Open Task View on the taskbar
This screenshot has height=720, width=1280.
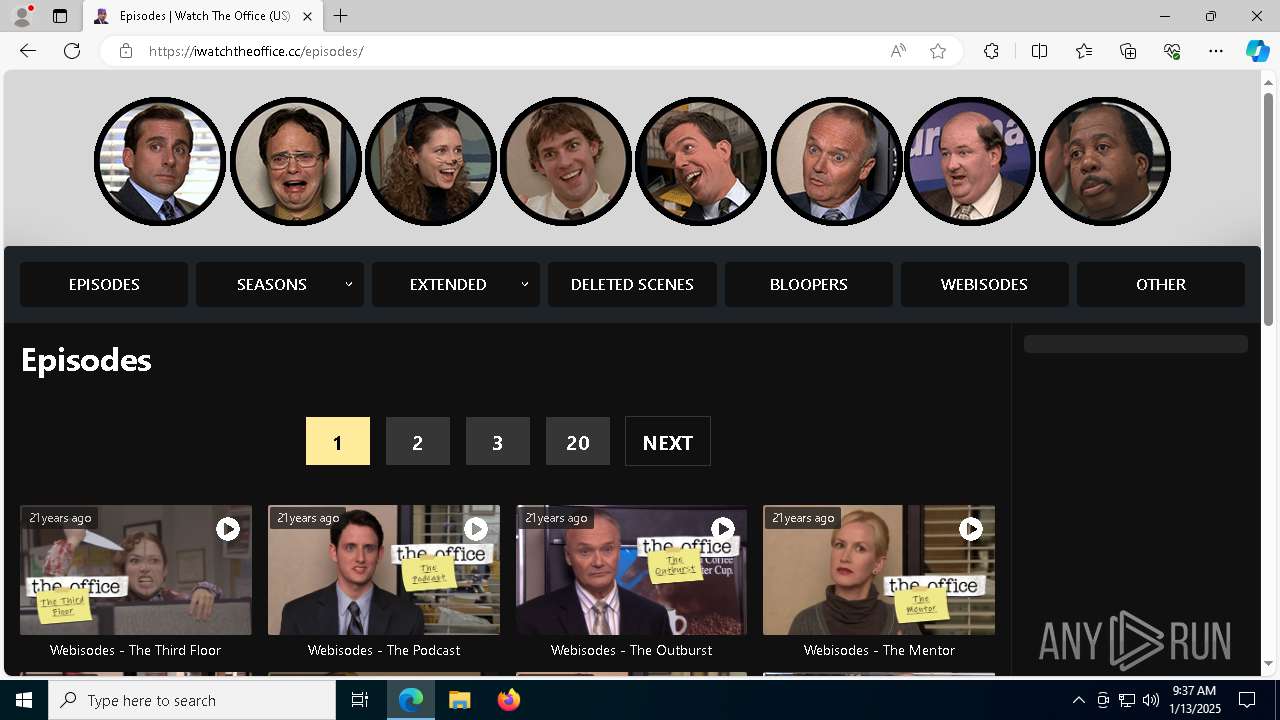(x=360, y=700)
